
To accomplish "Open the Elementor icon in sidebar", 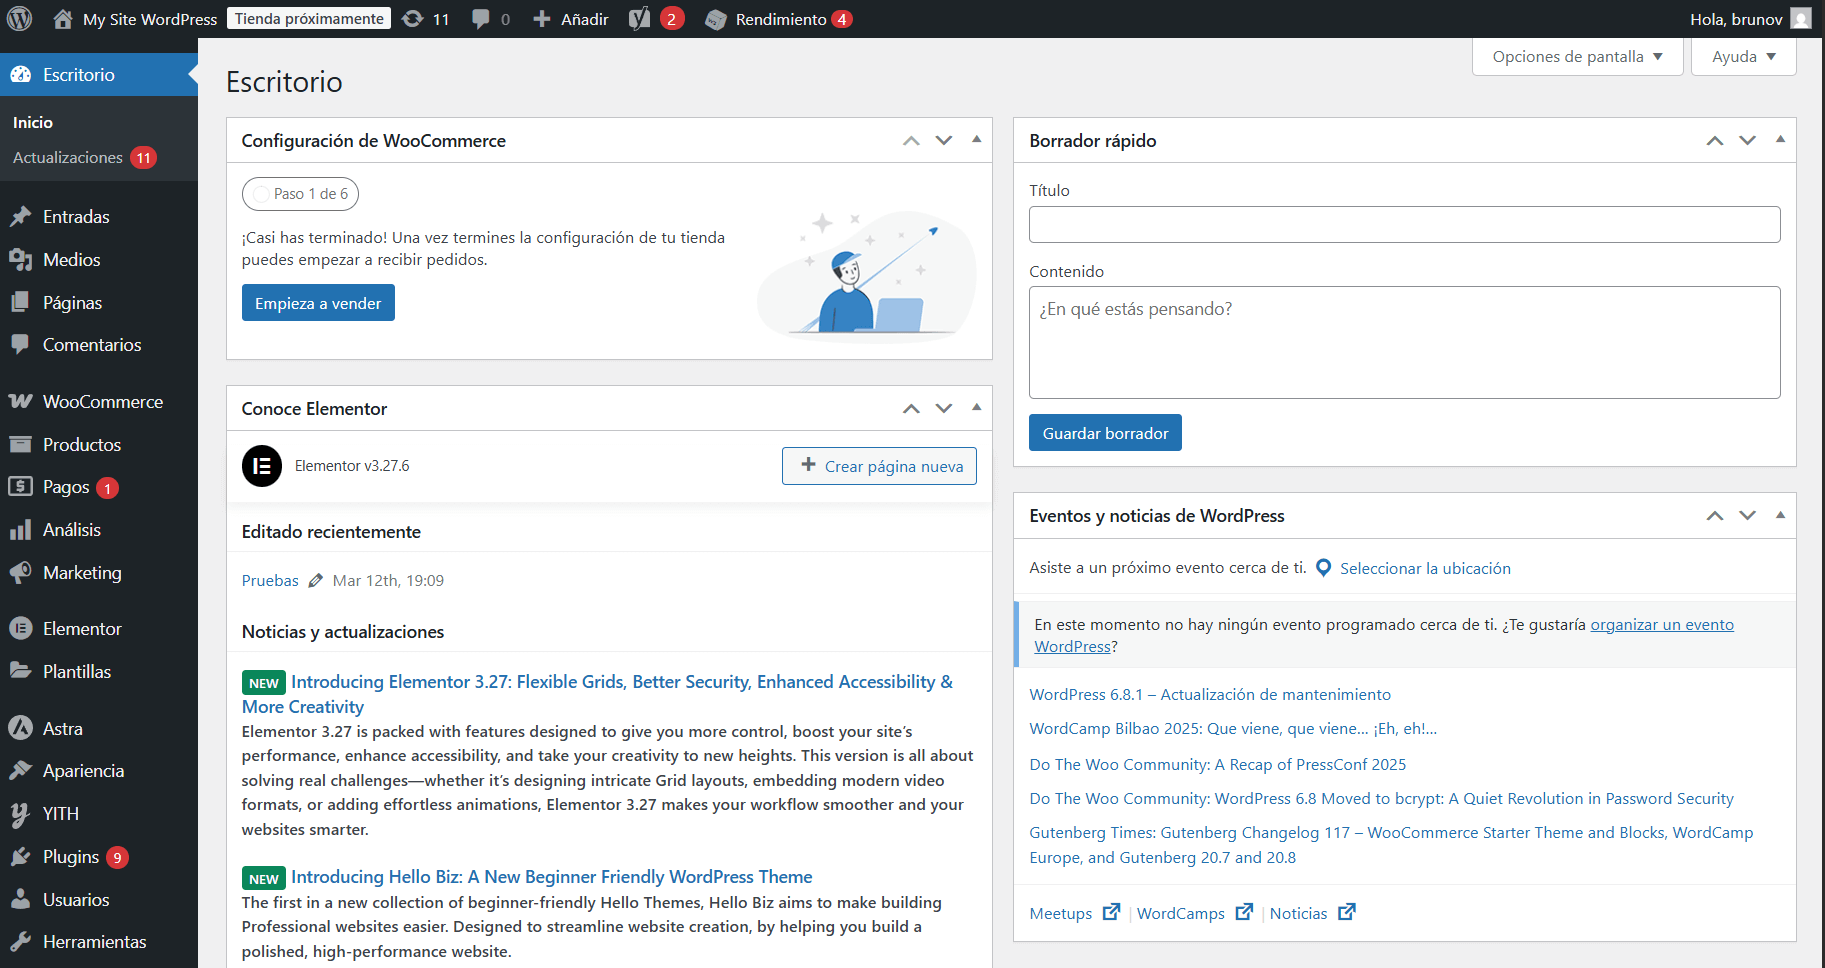I will (20, 628).
